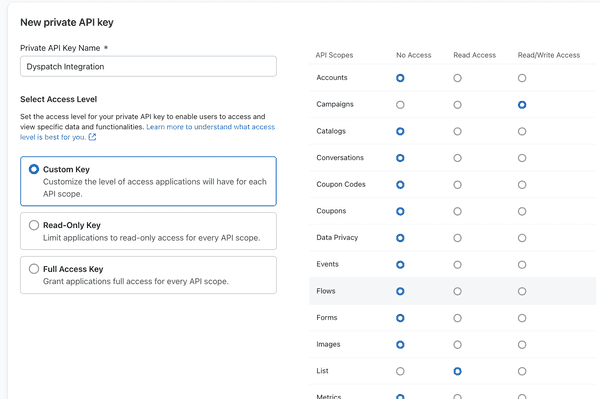
Task: Set Accounts scope to Read Access
Action: point(457,78)
